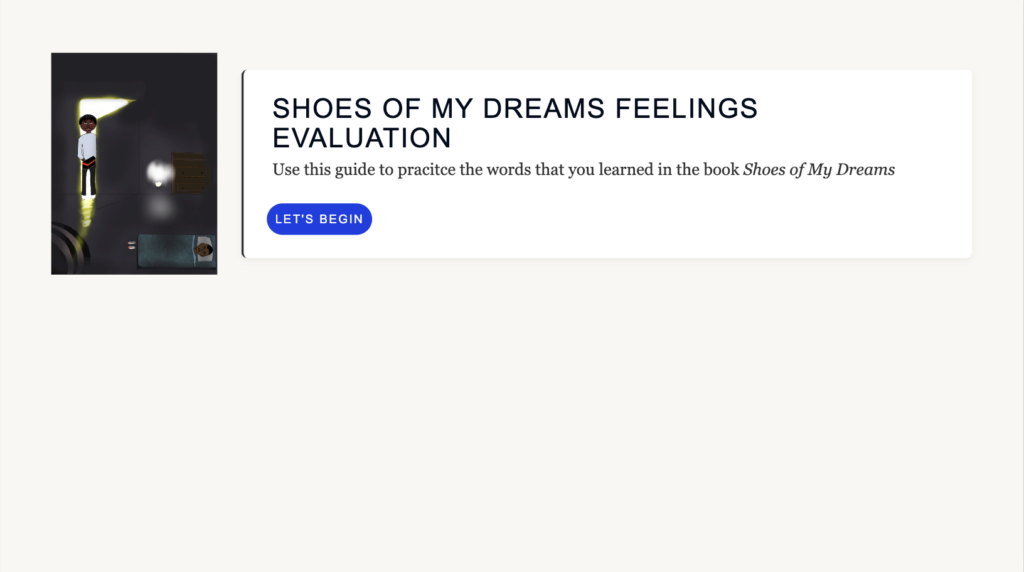The height and width of the screenshot is (572, 1024).
Task: Click the wooden dresser in the illustration
Action: (x=189, y=172)
